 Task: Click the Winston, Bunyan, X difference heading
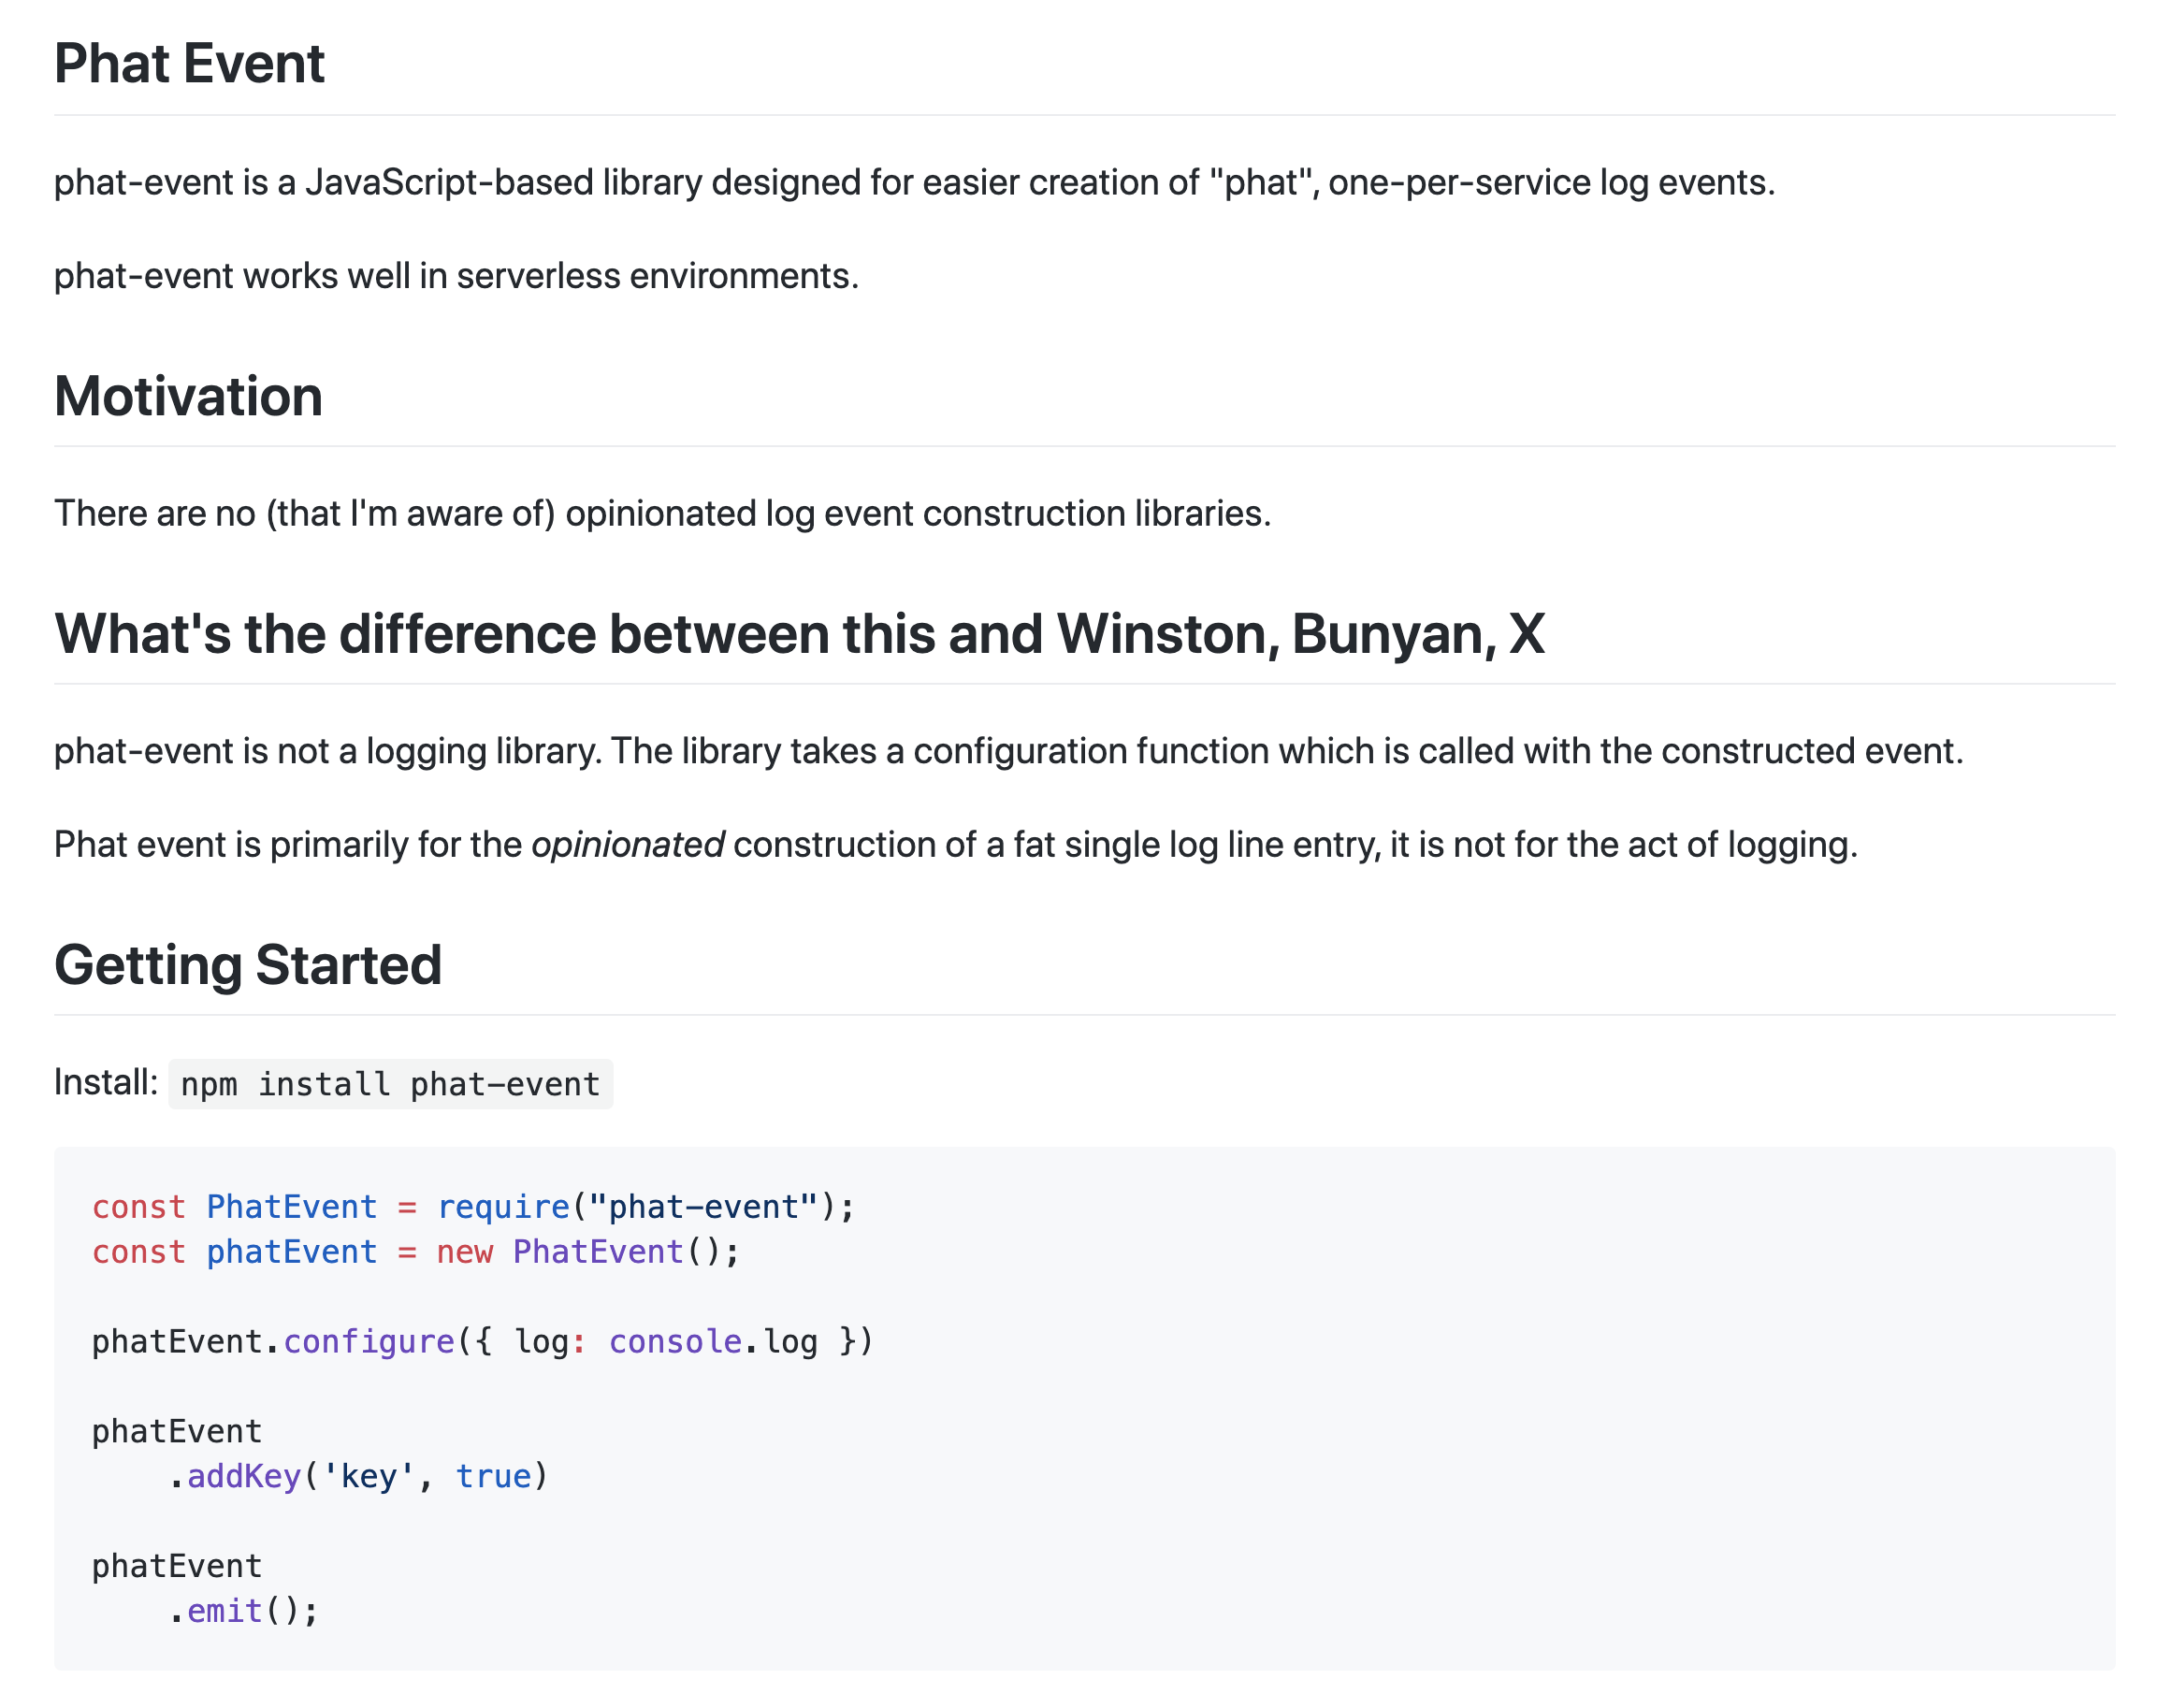[x=799, y=634]
